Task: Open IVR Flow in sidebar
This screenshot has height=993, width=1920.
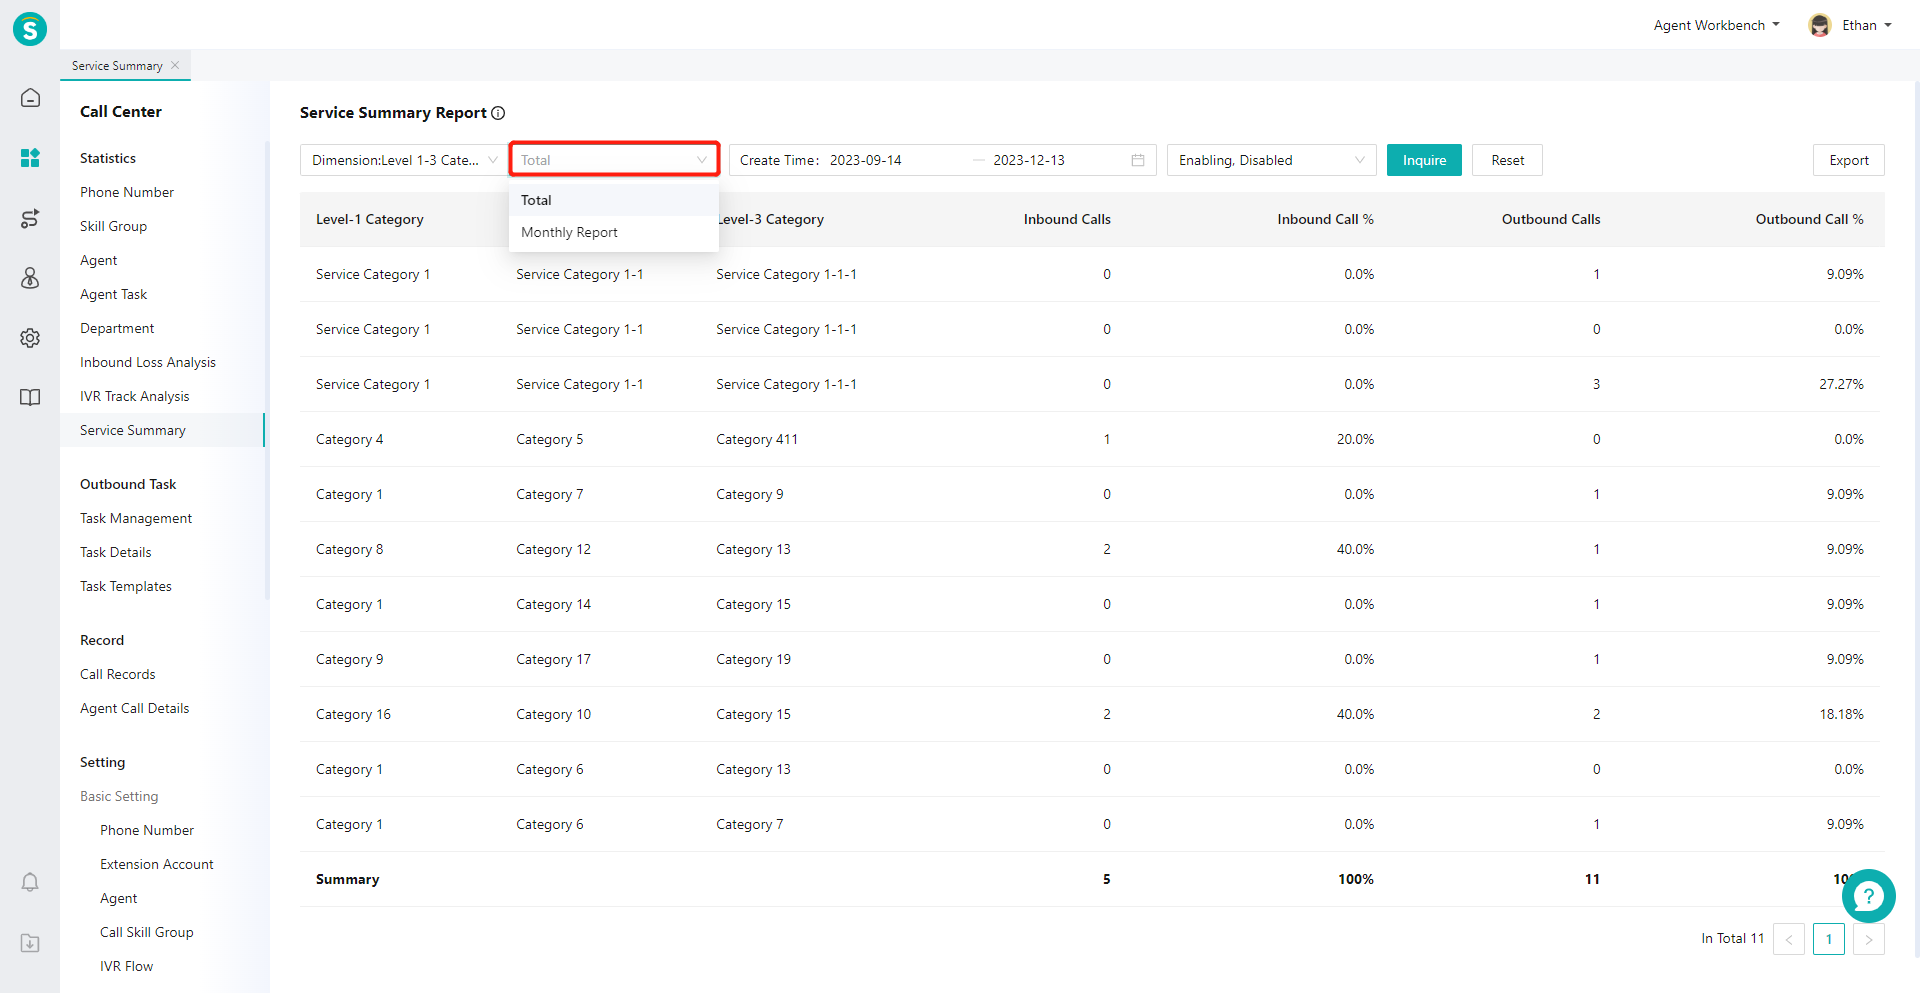Action: tap(127, 966)
